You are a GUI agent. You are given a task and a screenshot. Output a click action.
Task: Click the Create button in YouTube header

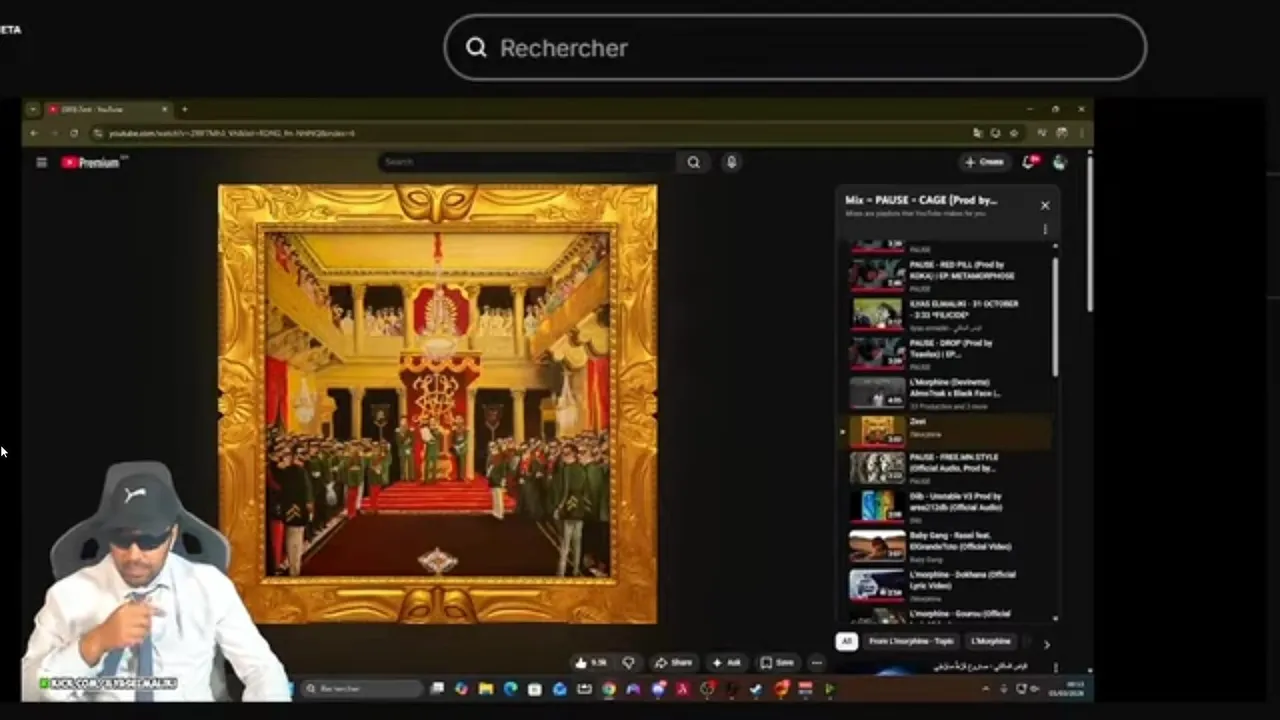[x=984, y=162]
